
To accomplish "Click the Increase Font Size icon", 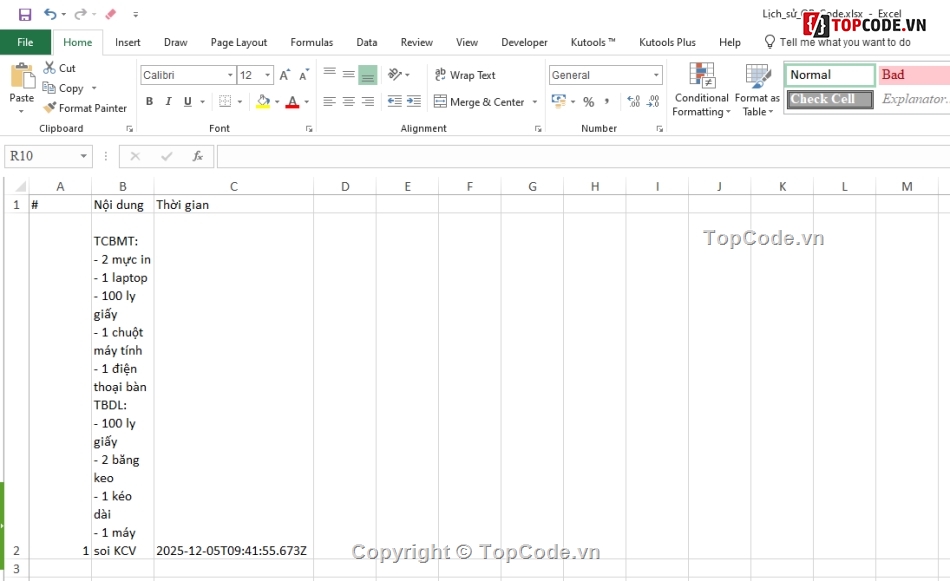I will click(x=285, y=75).
